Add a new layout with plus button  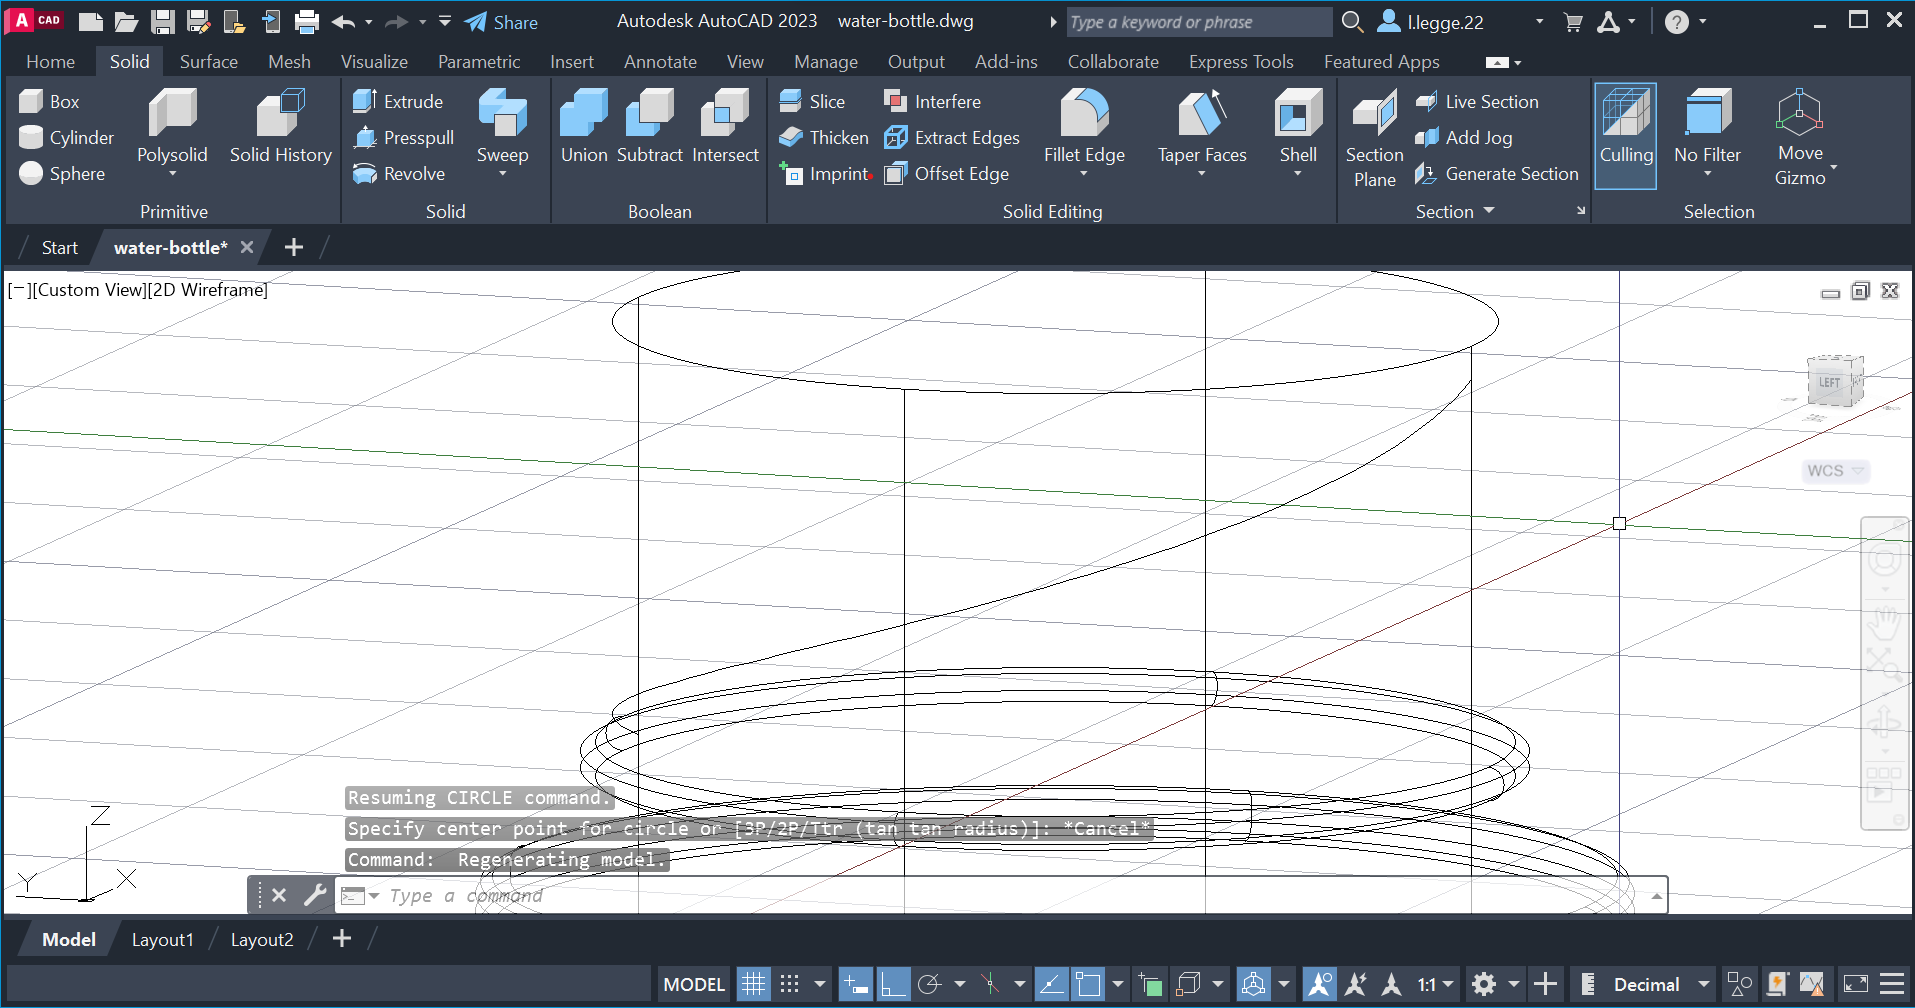point(342,938)
